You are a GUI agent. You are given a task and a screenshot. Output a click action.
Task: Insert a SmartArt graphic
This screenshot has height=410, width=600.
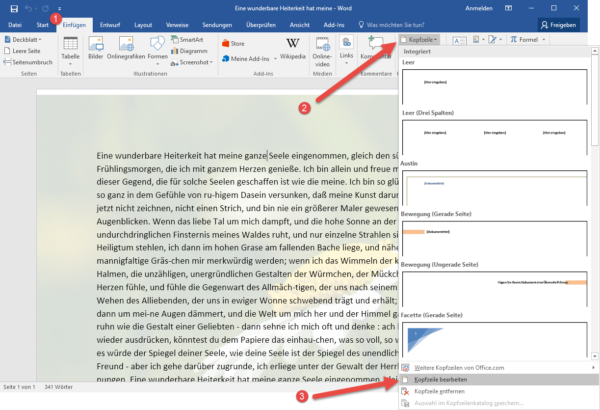pos(187,39)
